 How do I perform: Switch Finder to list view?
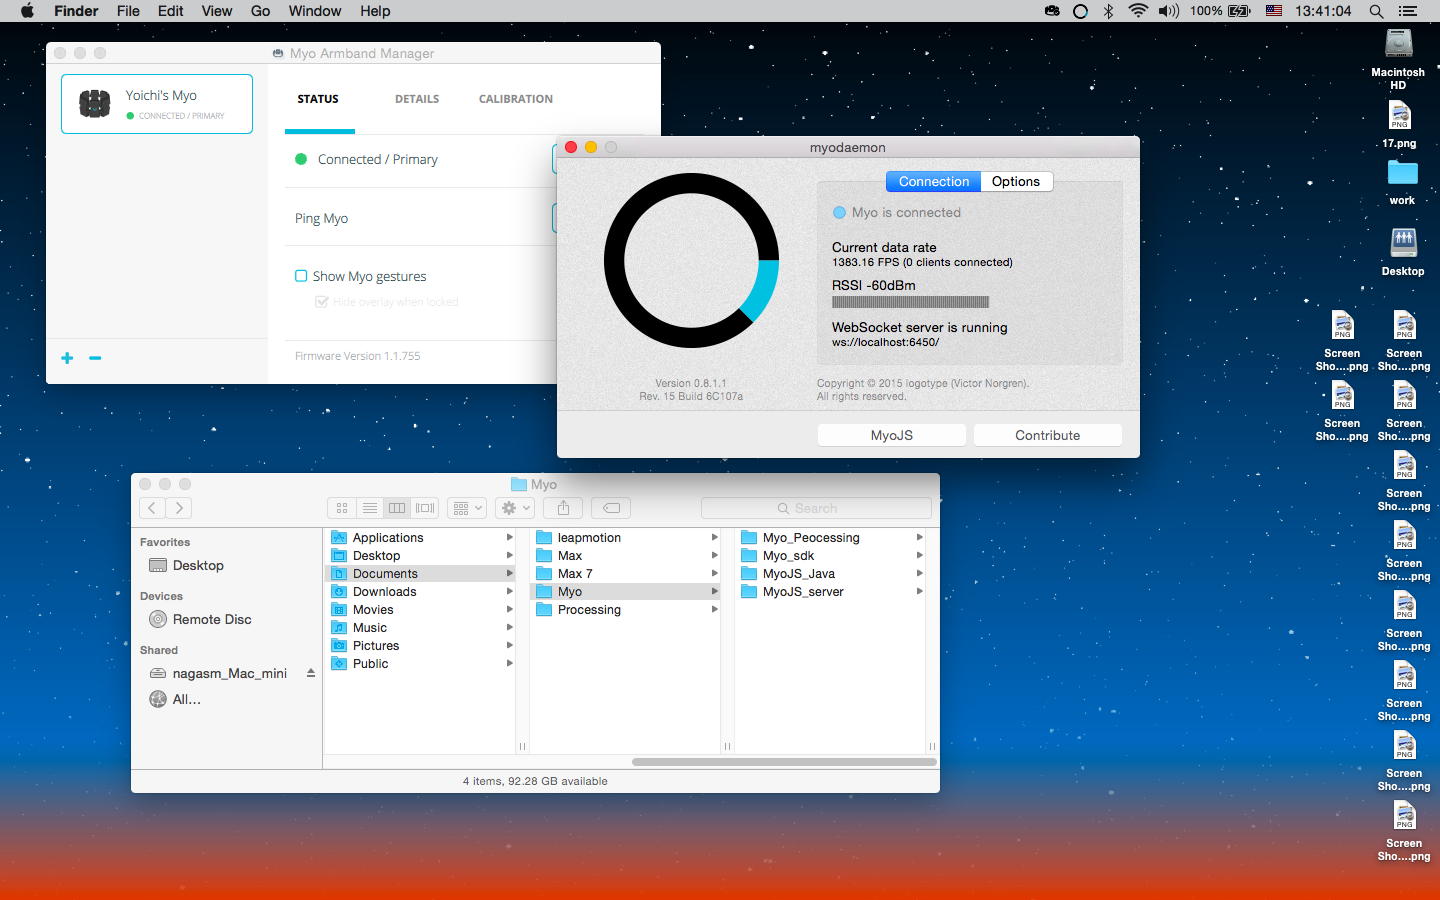370,508
